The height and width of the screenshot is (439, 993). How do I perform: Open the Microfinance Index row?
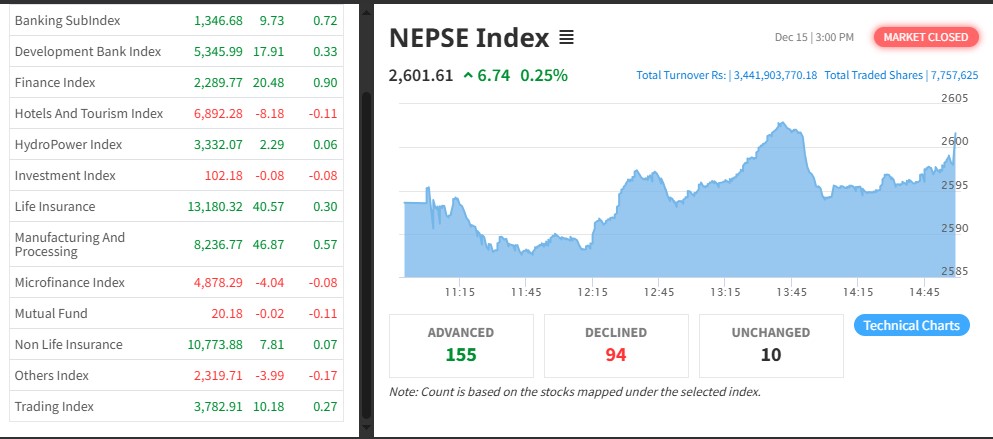tap(69, 282)
